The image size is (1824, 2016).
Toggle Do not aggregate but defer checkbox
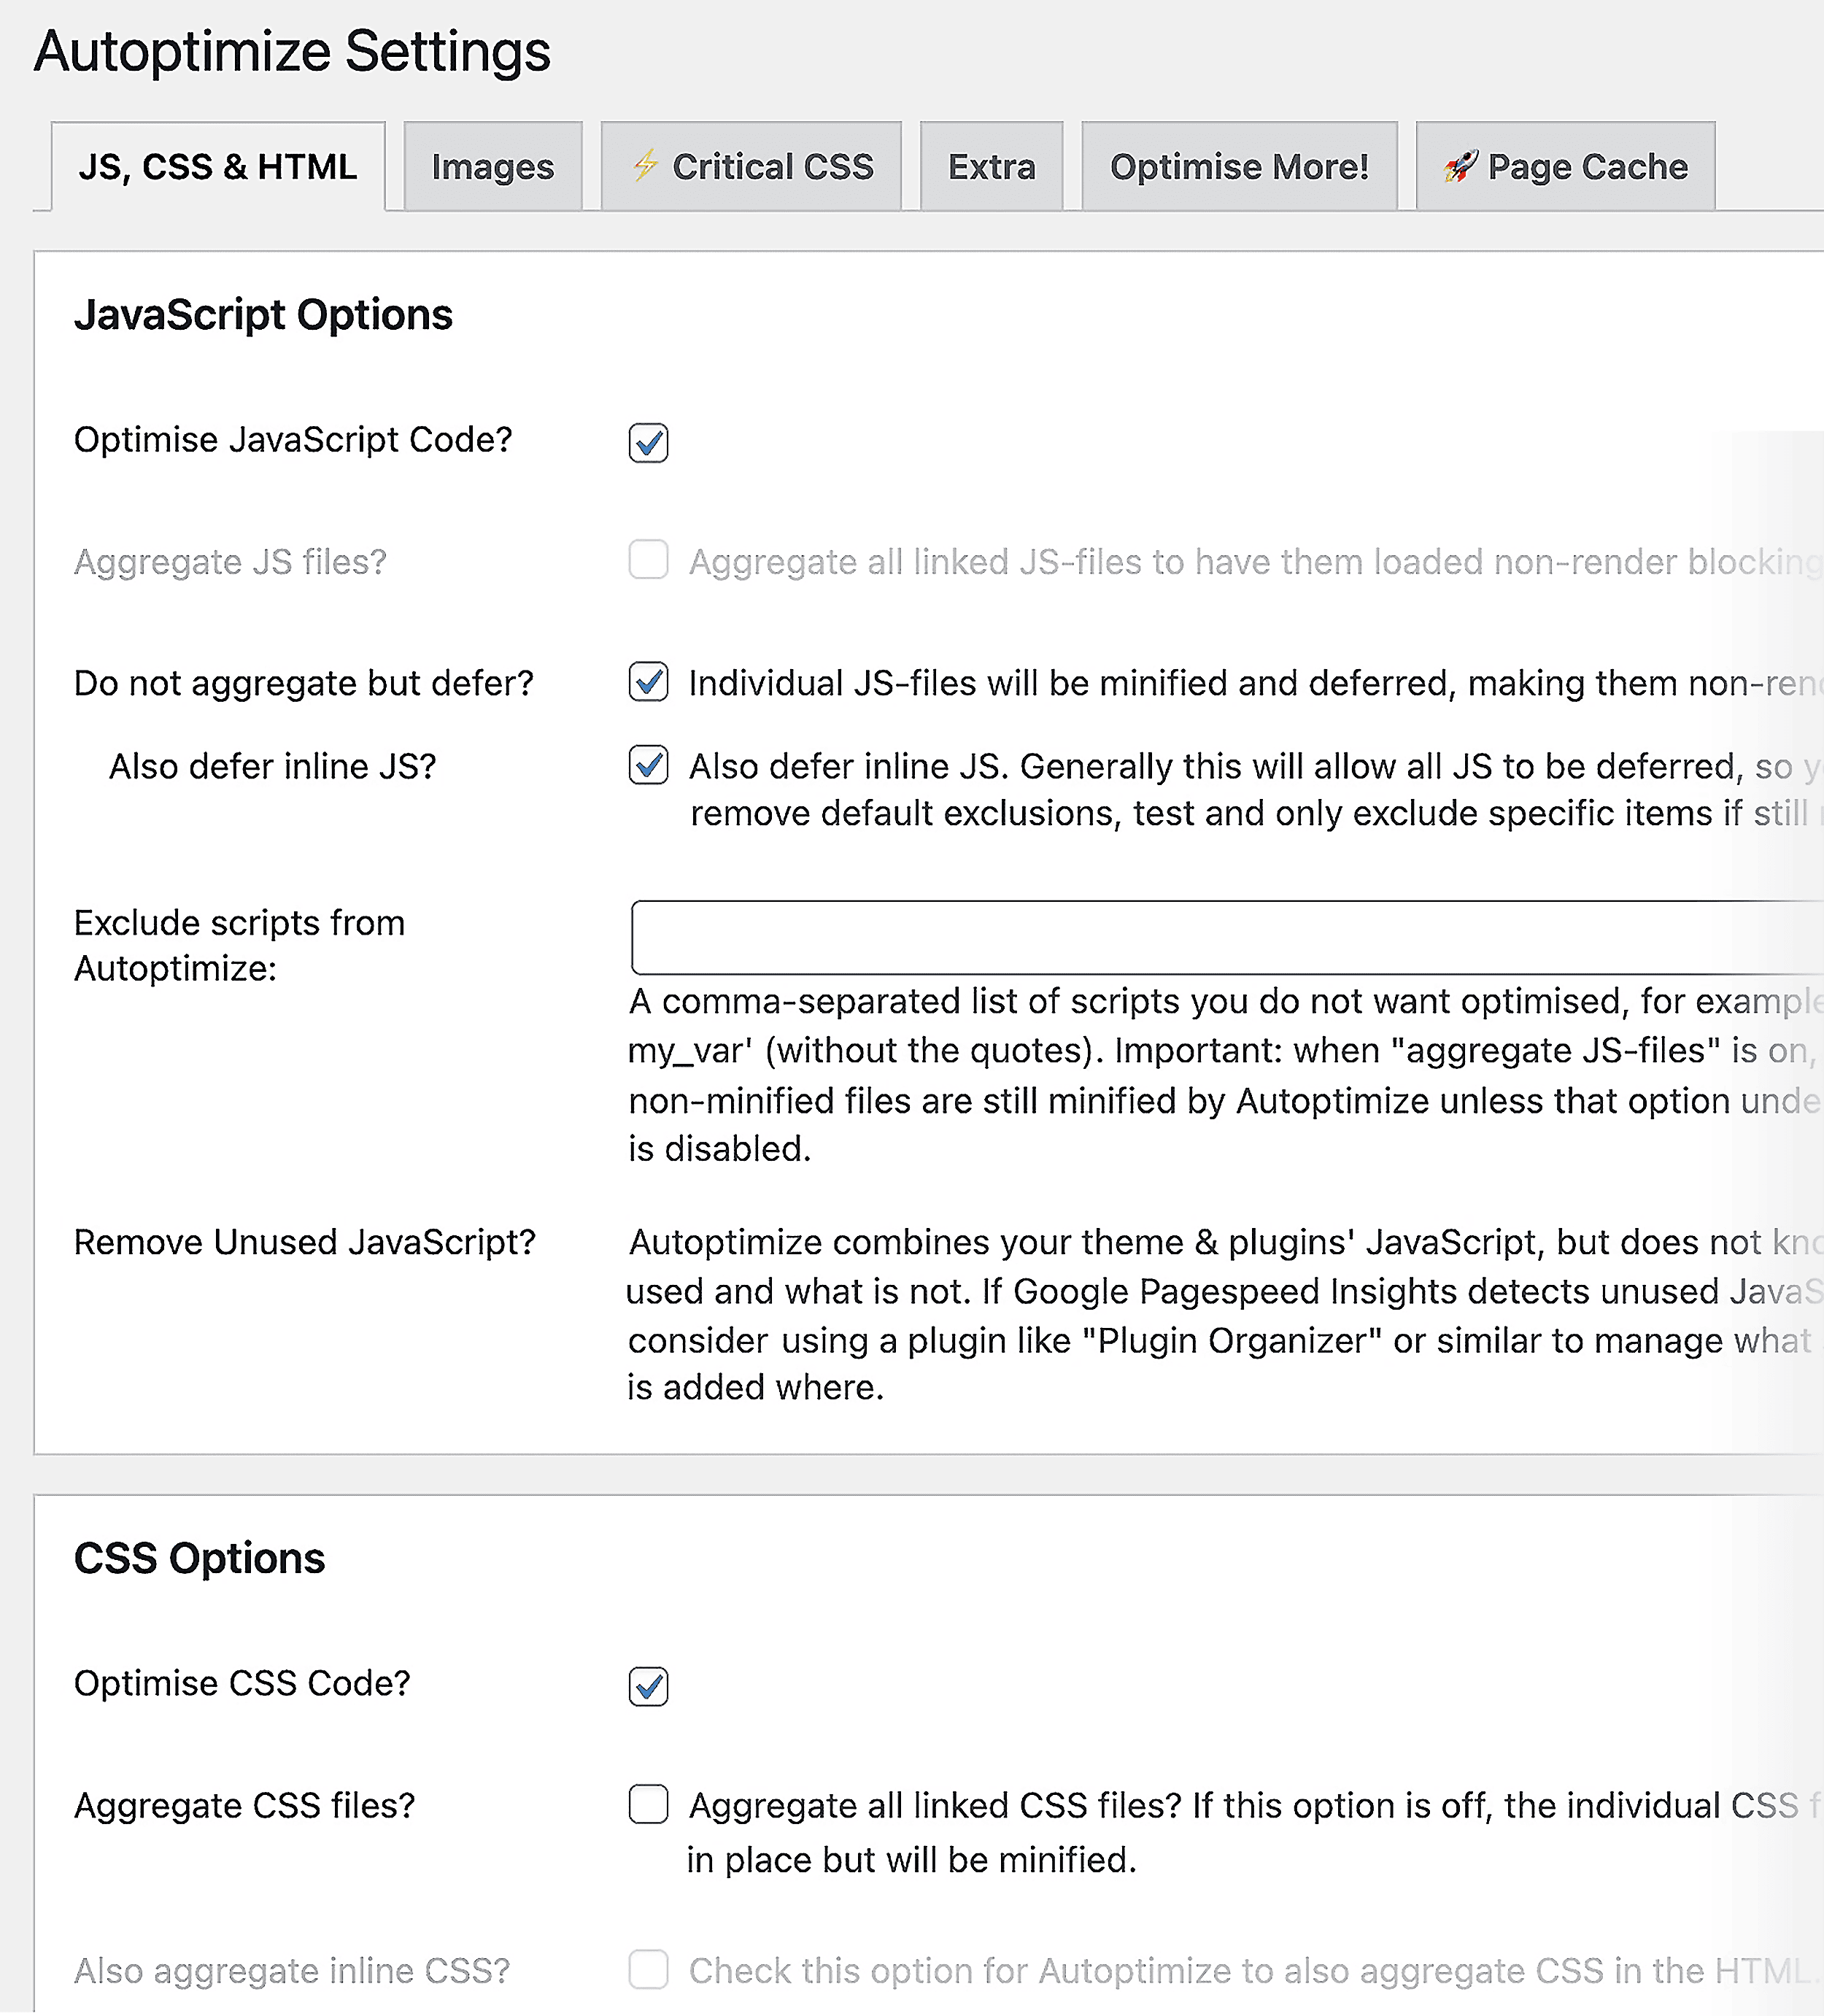pos(648,682)
